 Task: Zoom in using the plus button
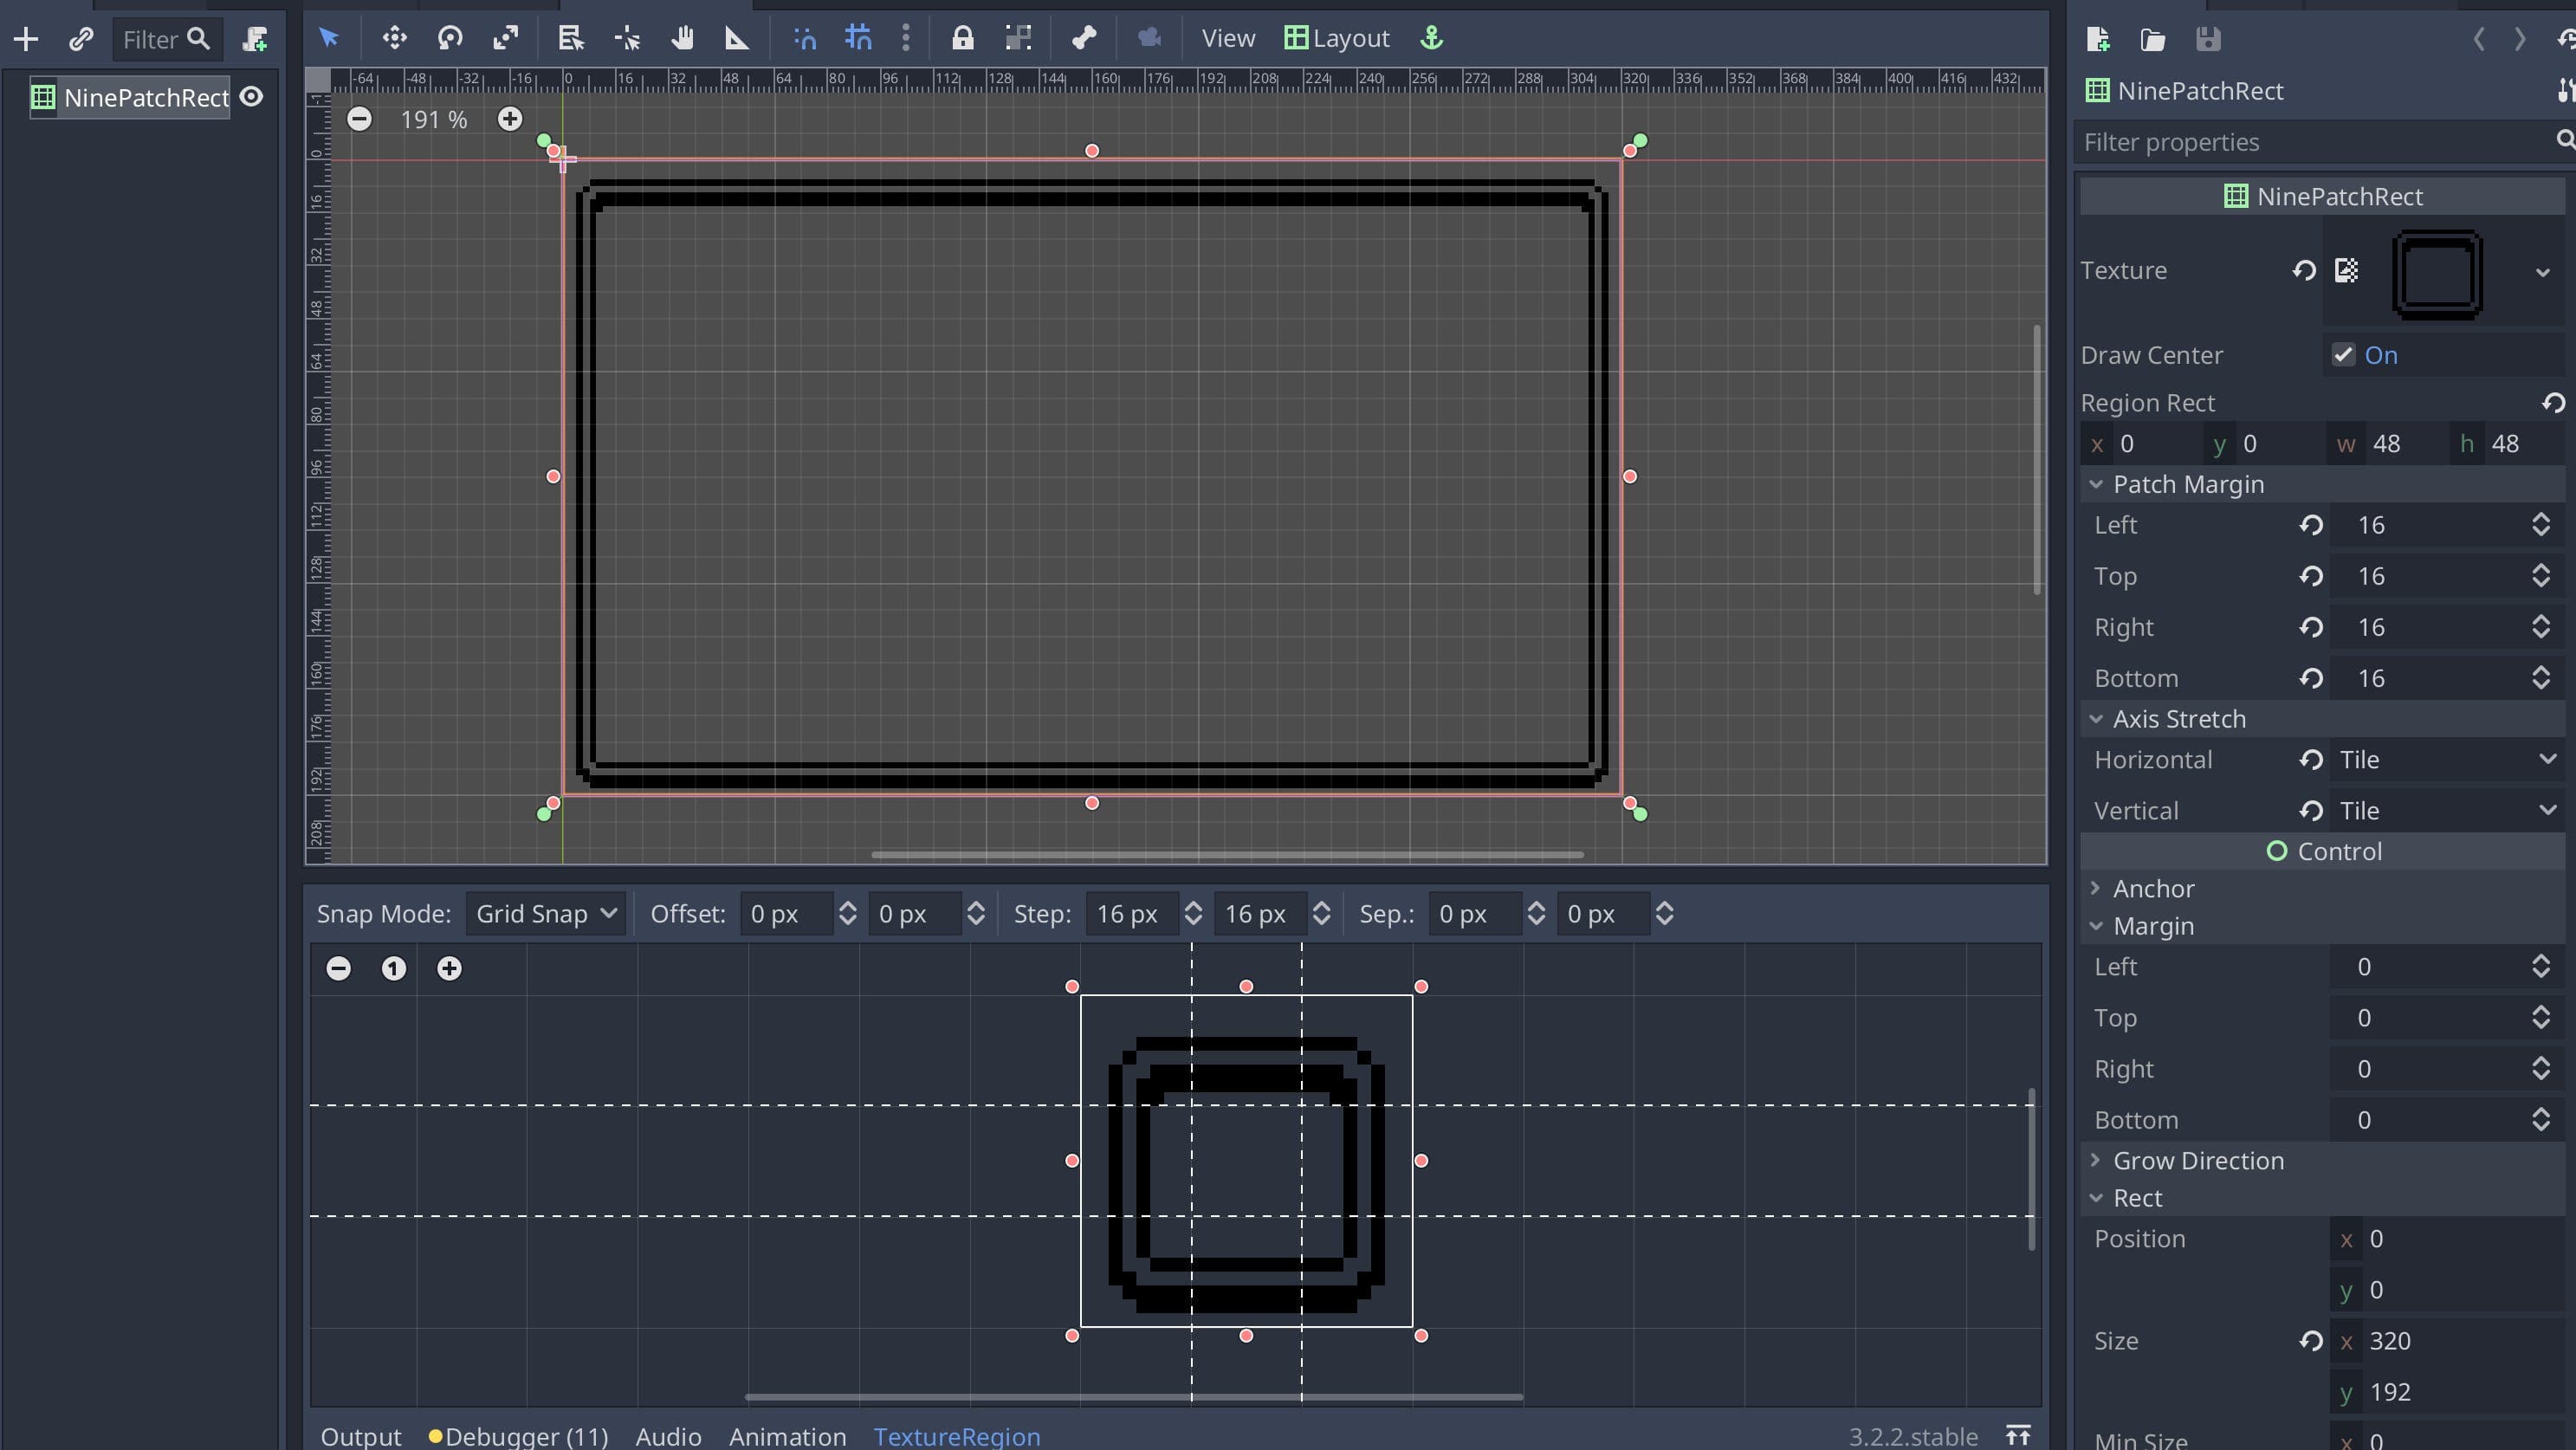click(x=510, y=118)
